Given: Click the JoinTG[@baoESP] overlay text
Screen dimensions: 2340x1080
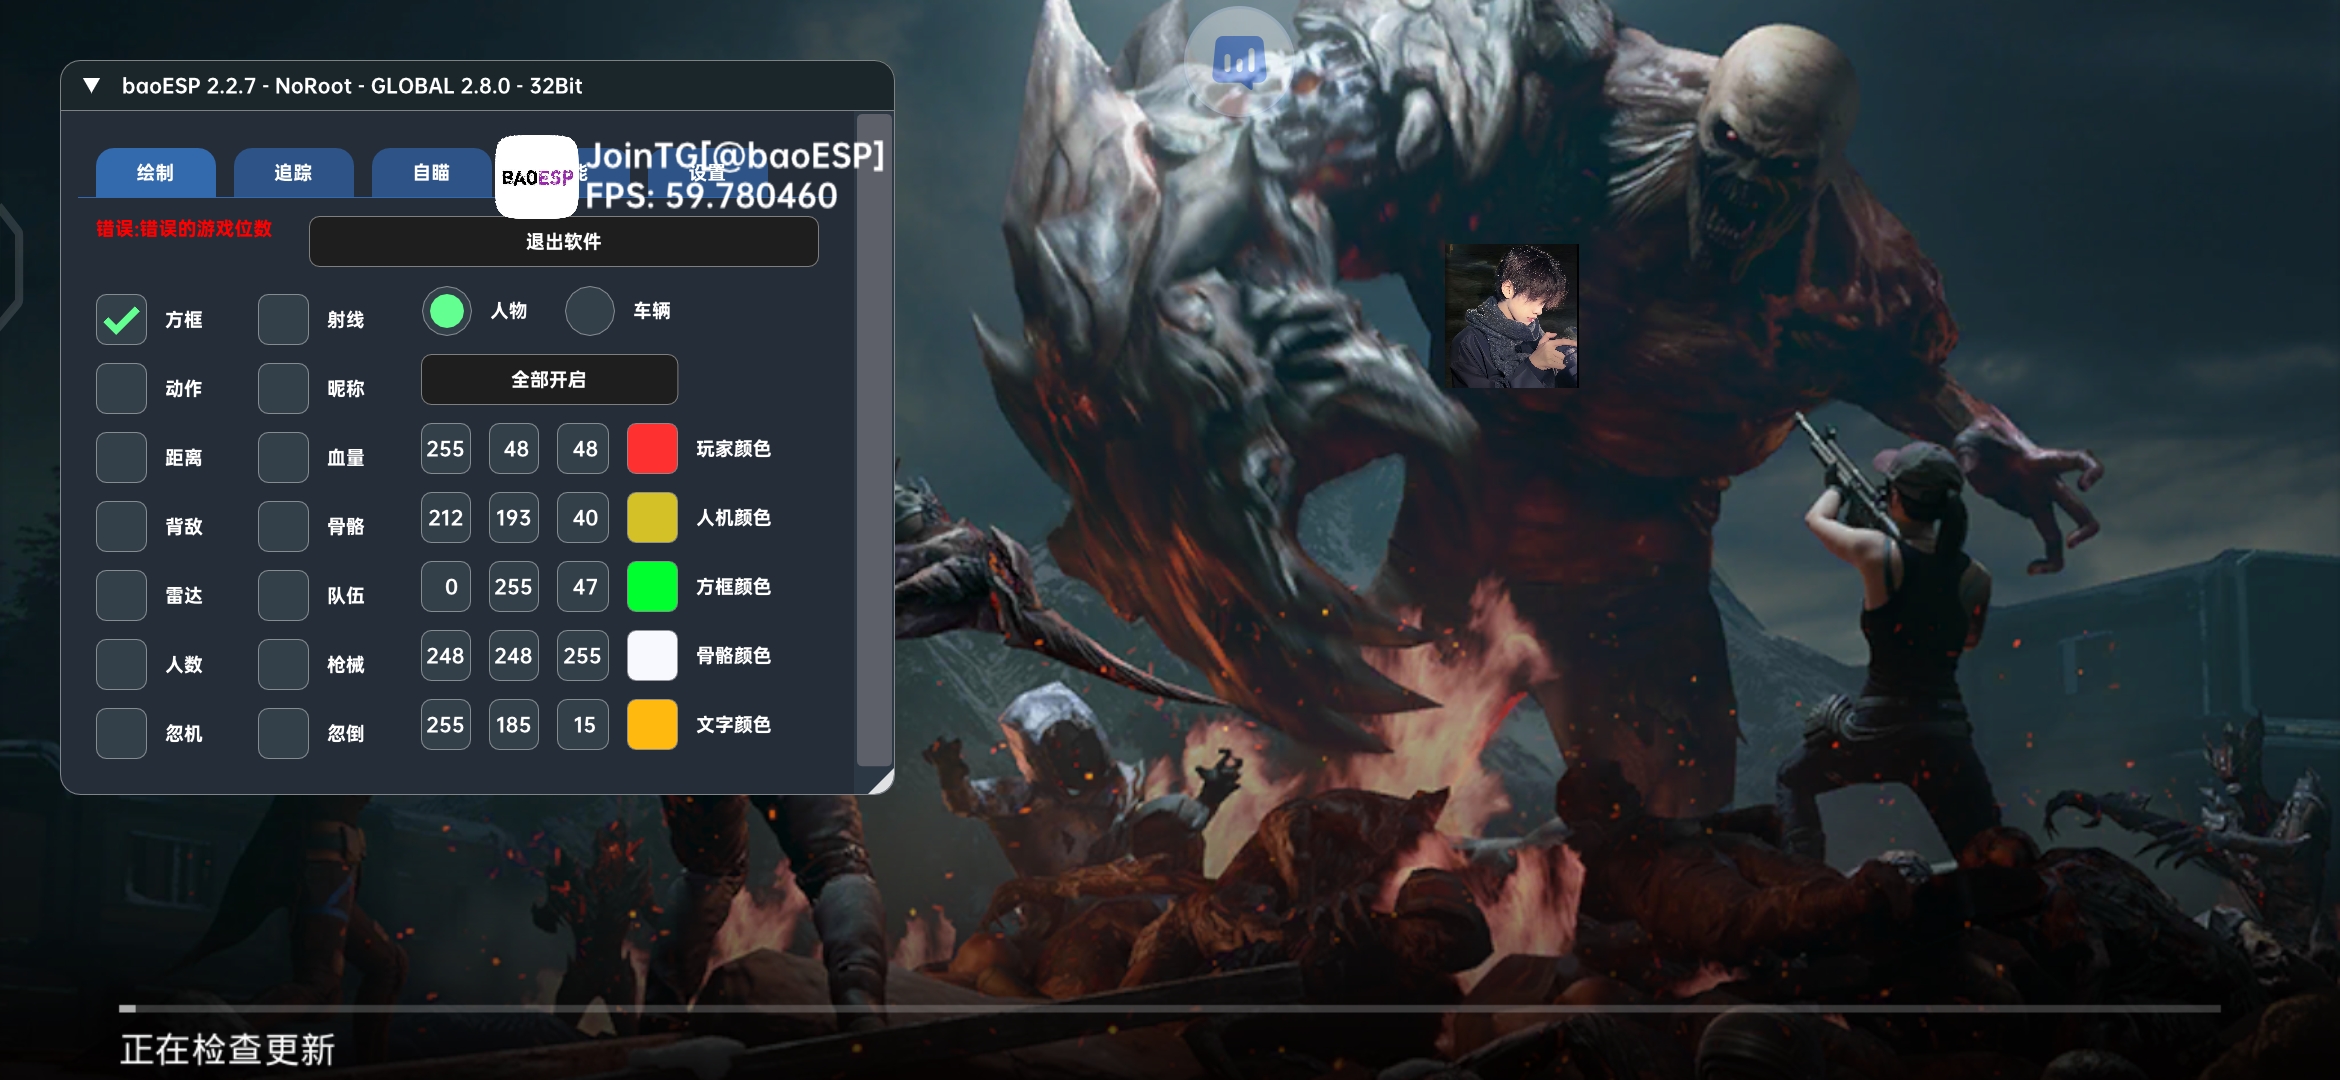Looking at the screenshot, I should click(736, 155).
